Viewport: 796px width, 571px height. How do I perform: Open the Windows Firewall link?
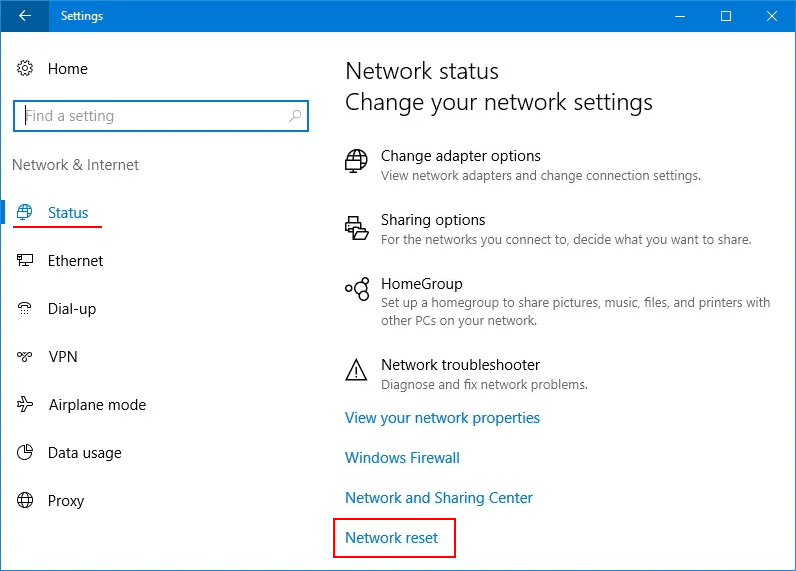402,458
